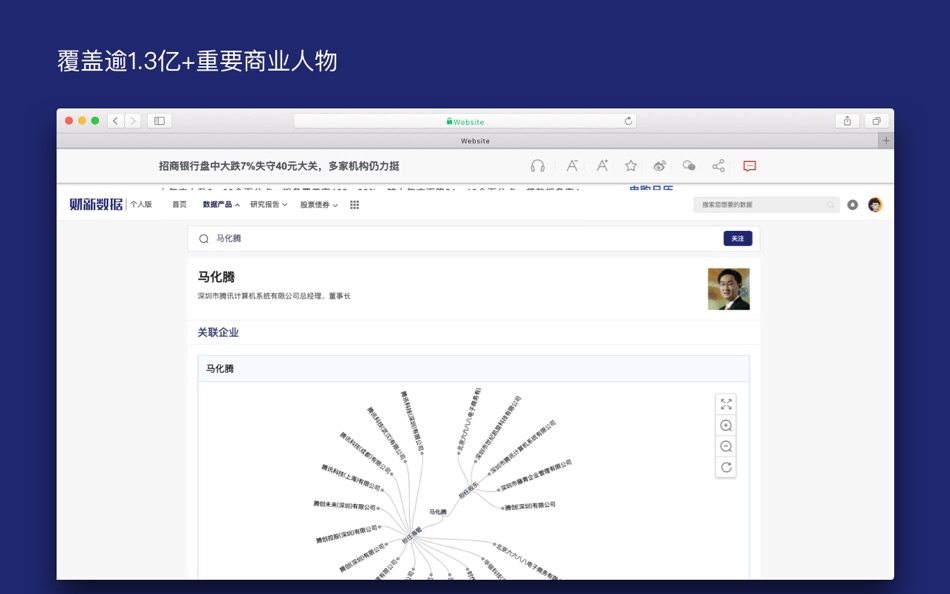Open headline 招商银行盘中大跌7%失守40元大关

pos(279,166)
